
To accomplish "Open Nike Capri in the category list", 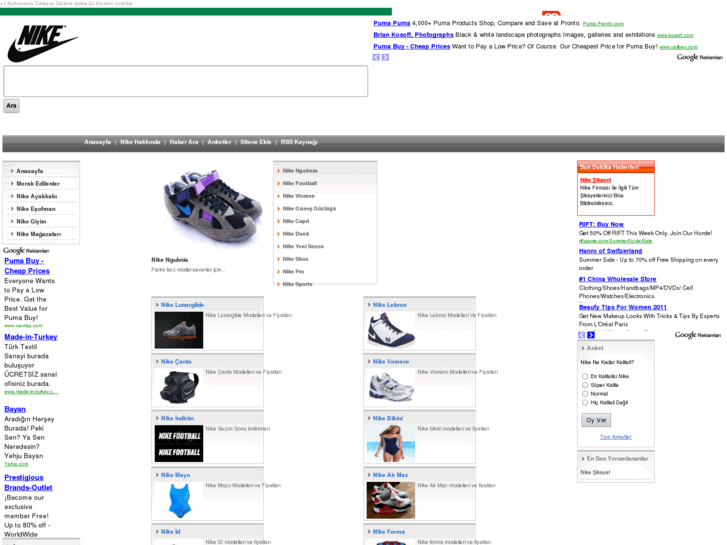I will click(x=296, y=221).
